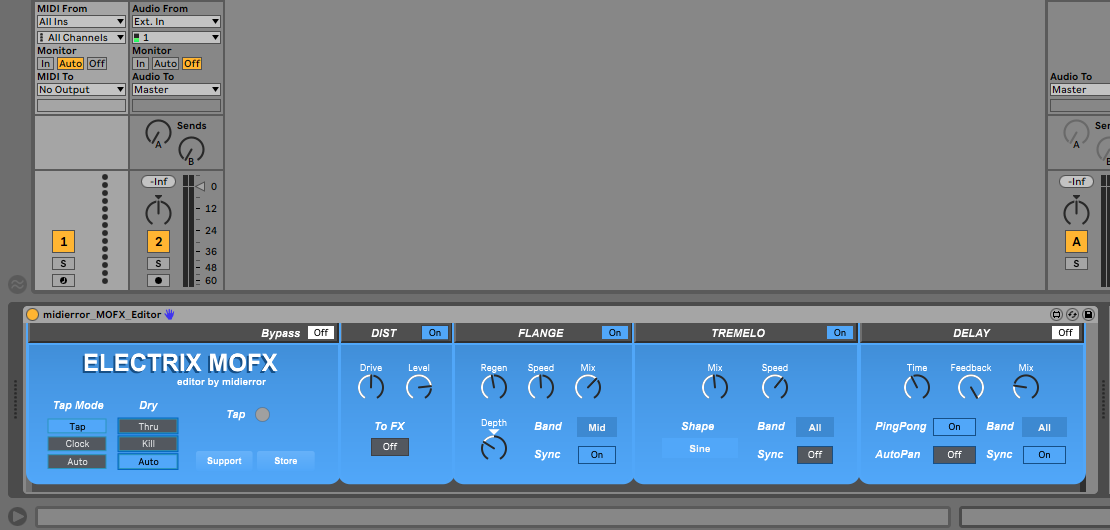This screenshot has height=530, width=1110.
Task: Arm track 2 for recording
Action: pyautogui.click(x=158, y=280)
